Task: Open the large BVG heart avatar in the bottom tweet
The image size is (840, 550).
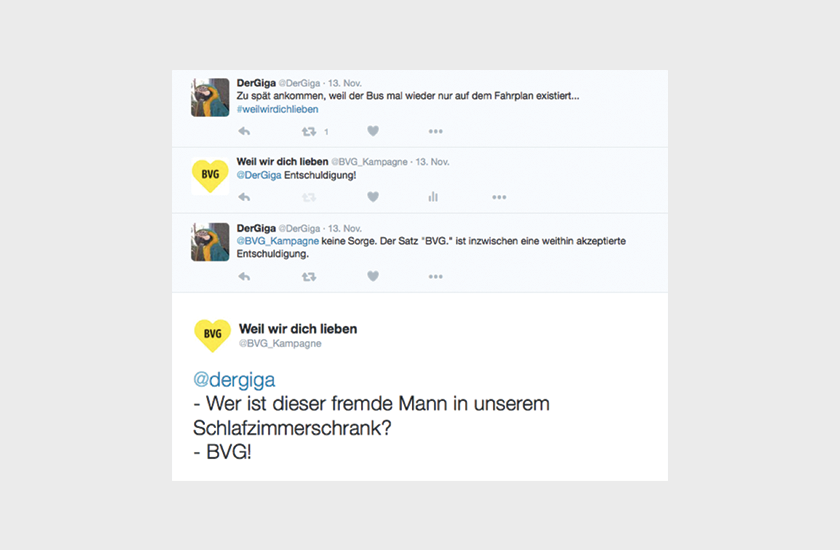Action: [x=212, y=334]
